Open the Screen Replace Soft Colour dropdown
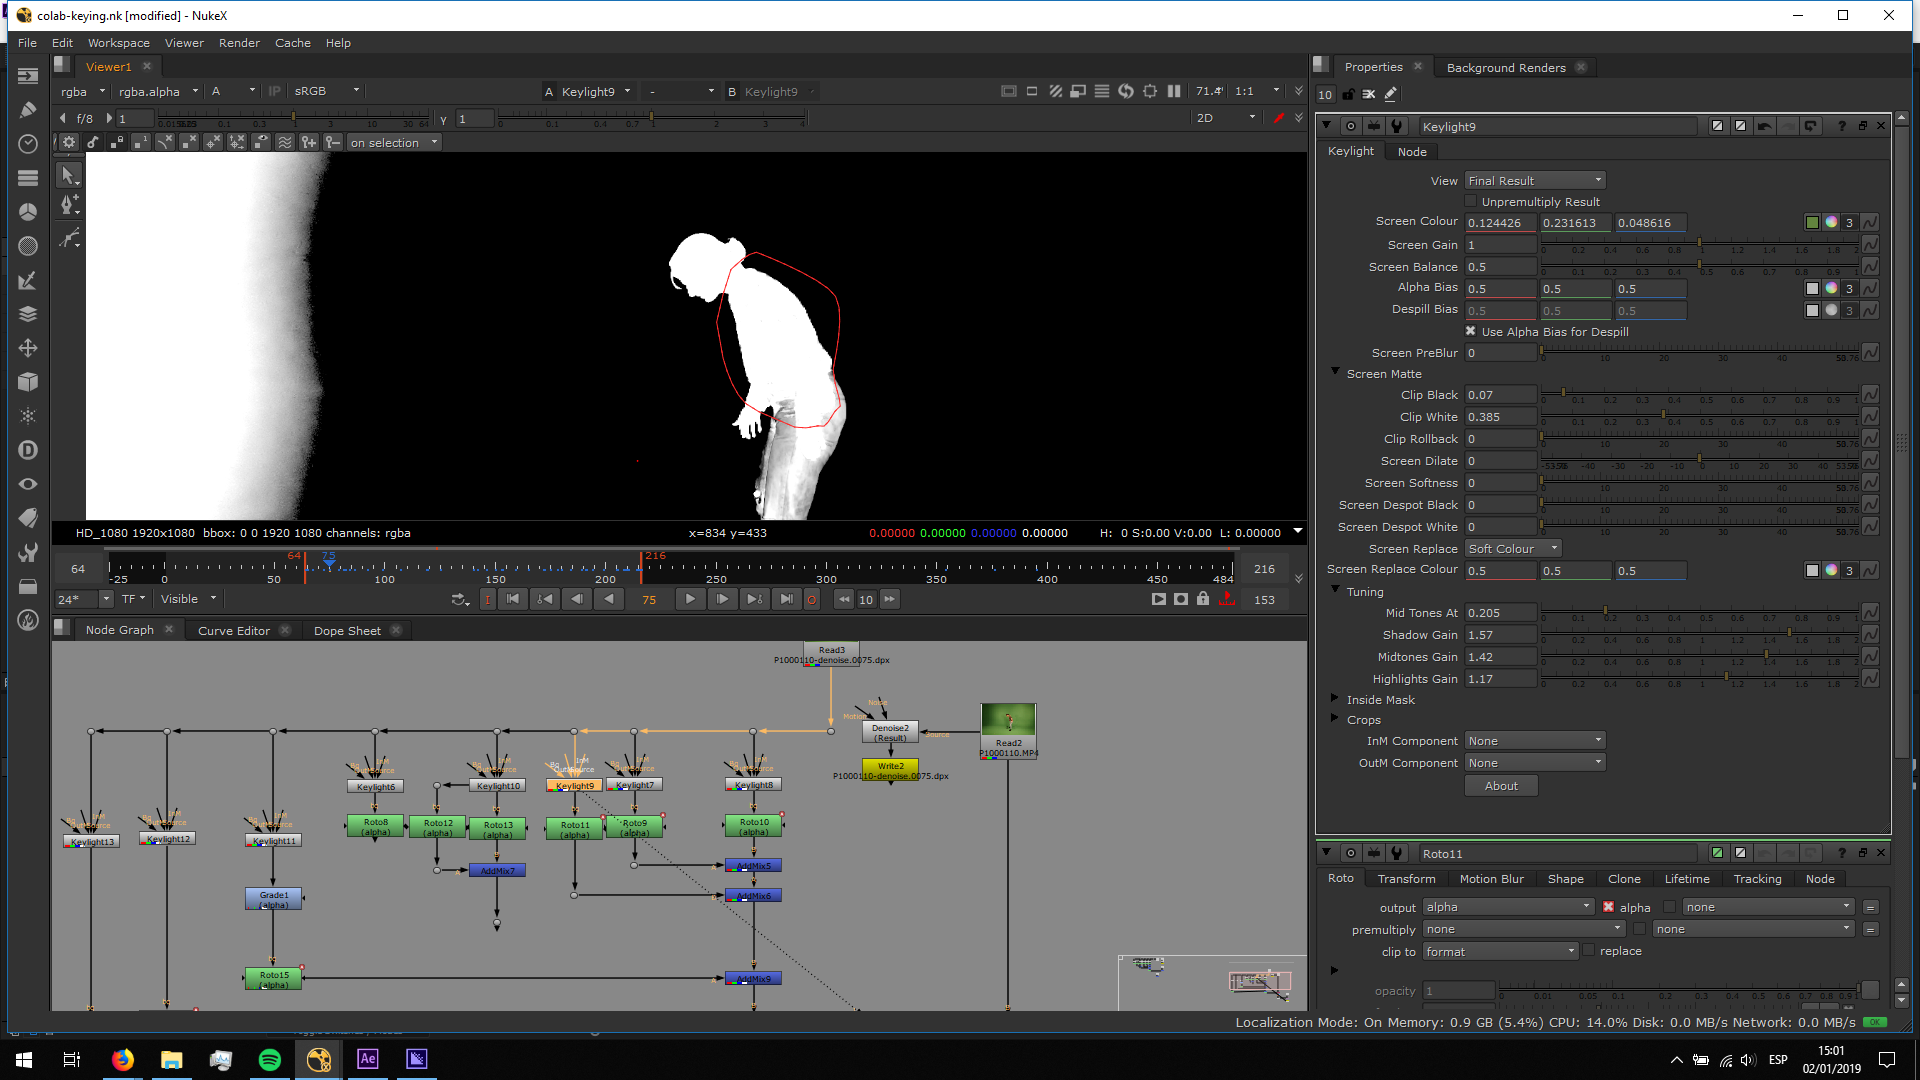 (x=1513, y=549)
